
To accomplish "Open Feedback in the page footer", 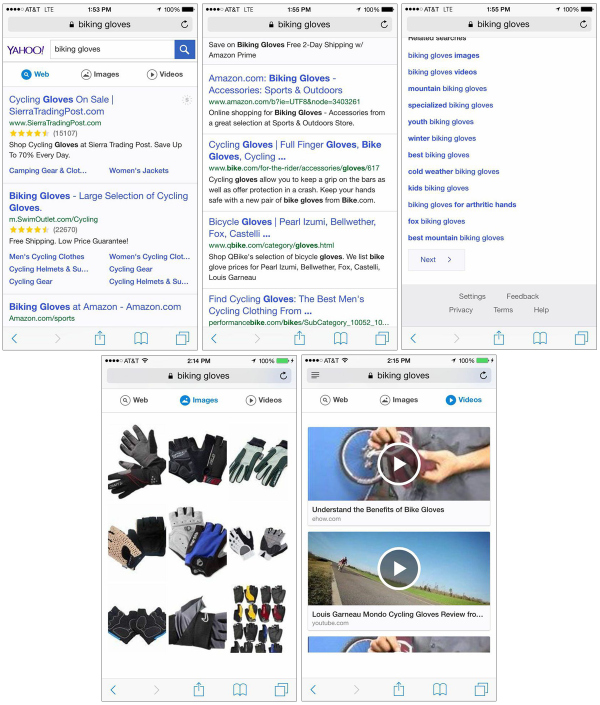I will (522, 296).
